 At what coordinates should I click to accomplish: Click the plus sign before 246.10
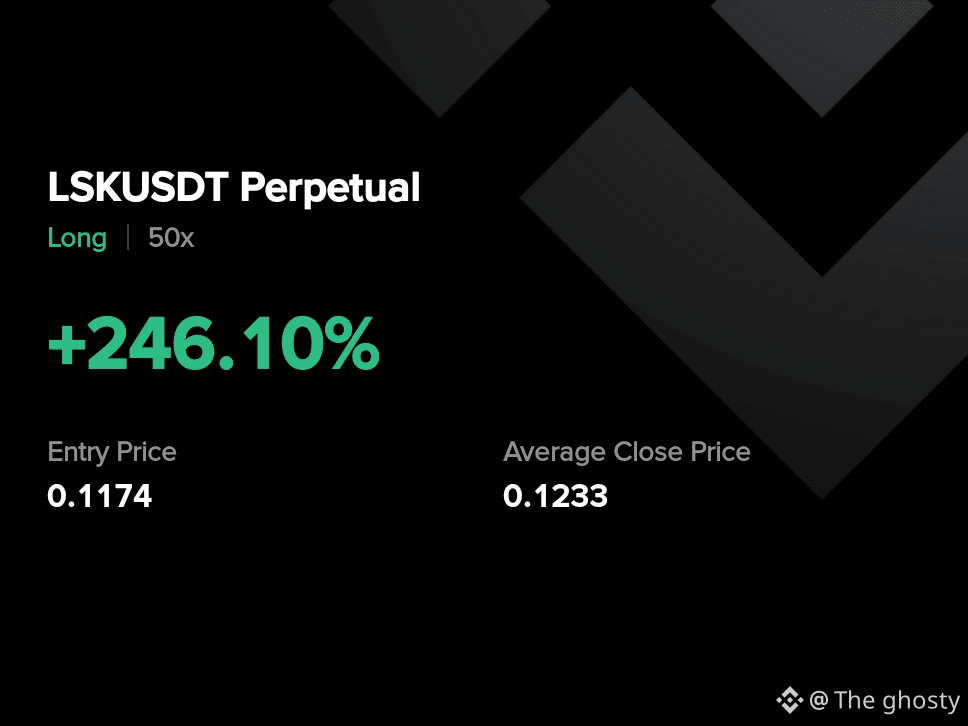click(67, 346)
